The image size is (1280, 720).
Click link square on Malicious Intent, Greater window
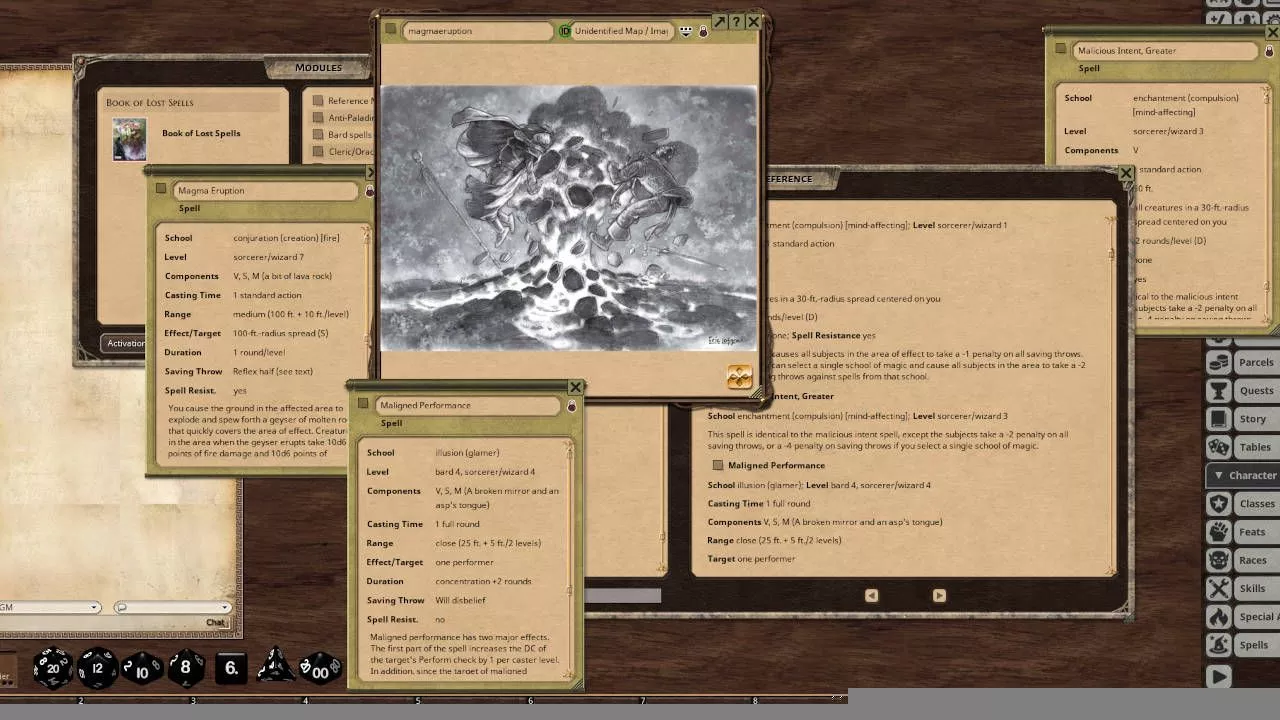tap(1061, 49)
